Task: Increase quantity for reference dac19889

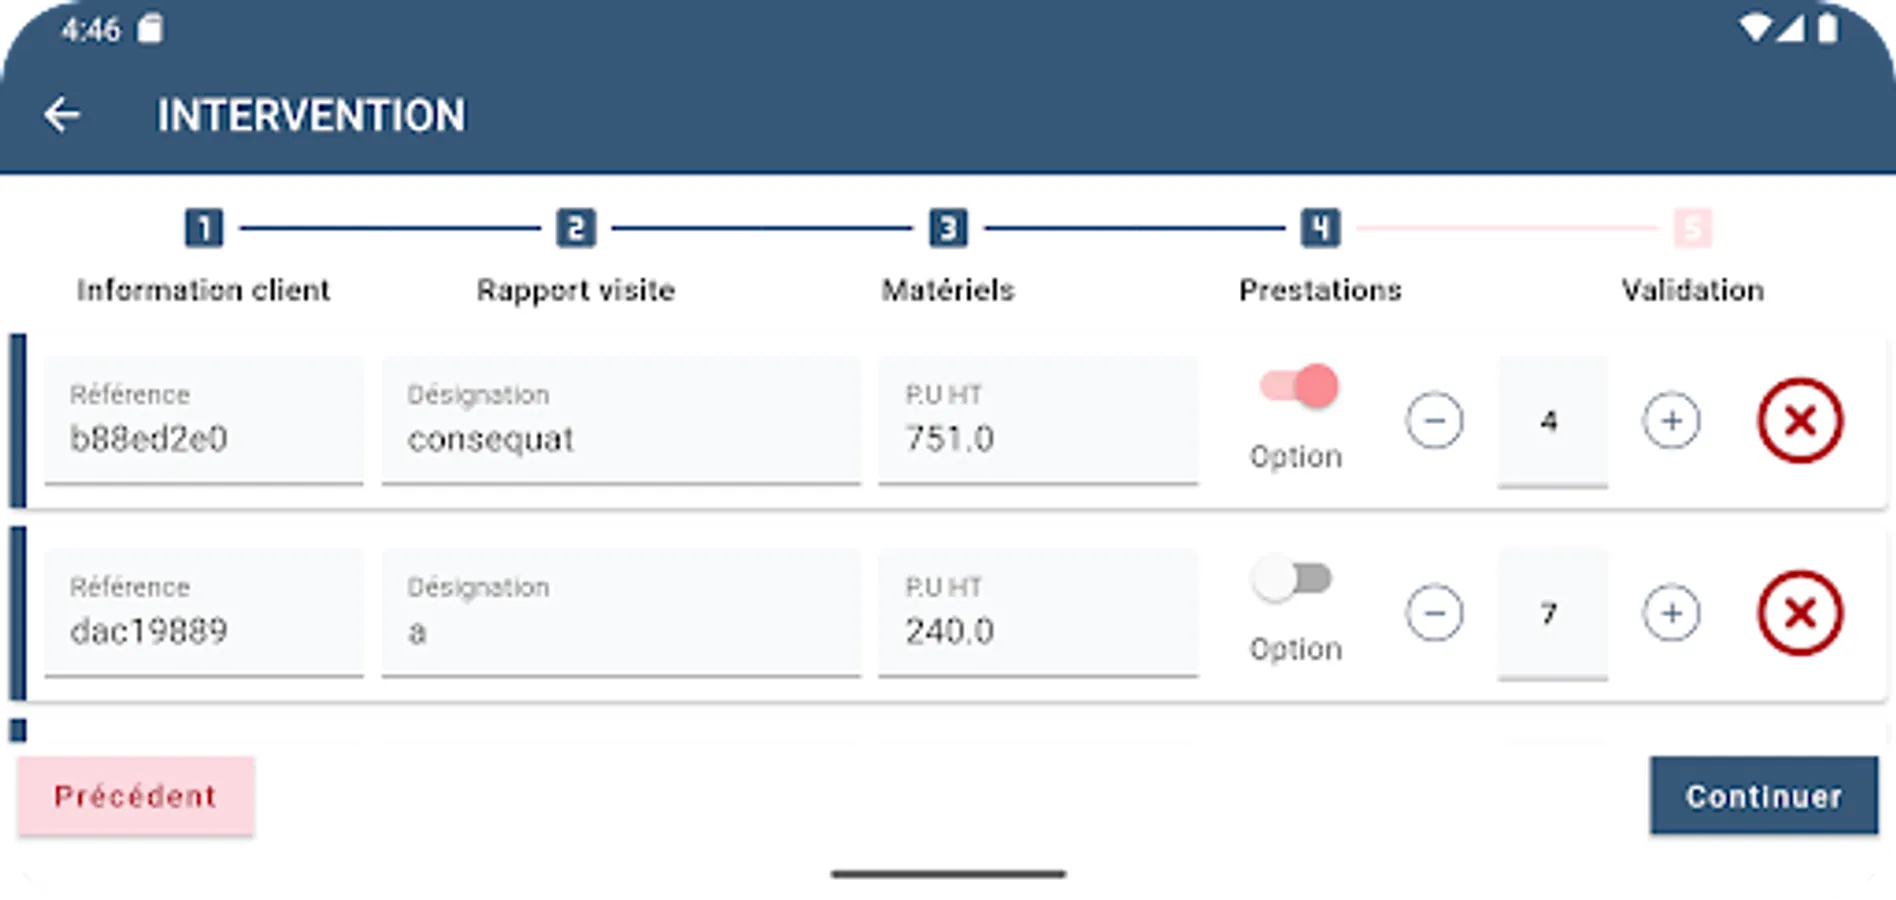Action: tap(1671, 613)
